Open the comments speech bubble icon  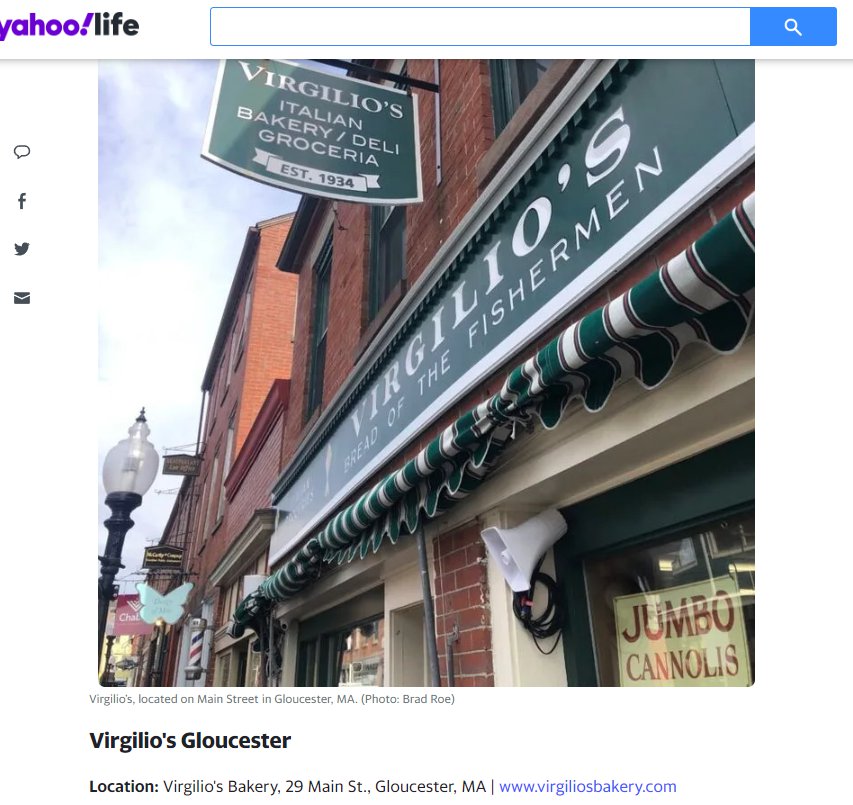click(22, 152)
